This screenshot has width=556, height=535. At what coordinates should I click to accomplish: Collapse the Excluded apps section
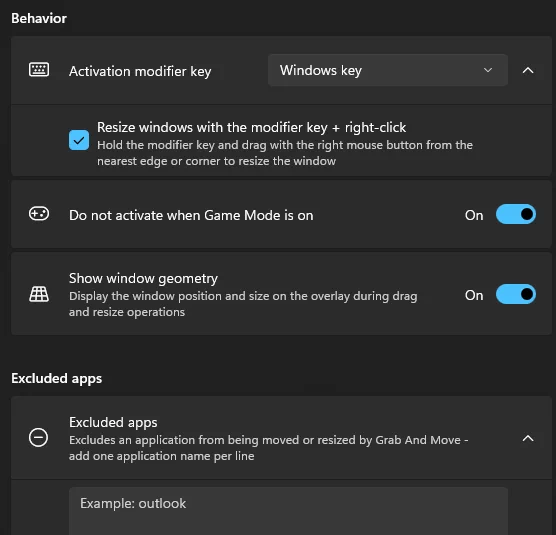[x=528, y=439]
